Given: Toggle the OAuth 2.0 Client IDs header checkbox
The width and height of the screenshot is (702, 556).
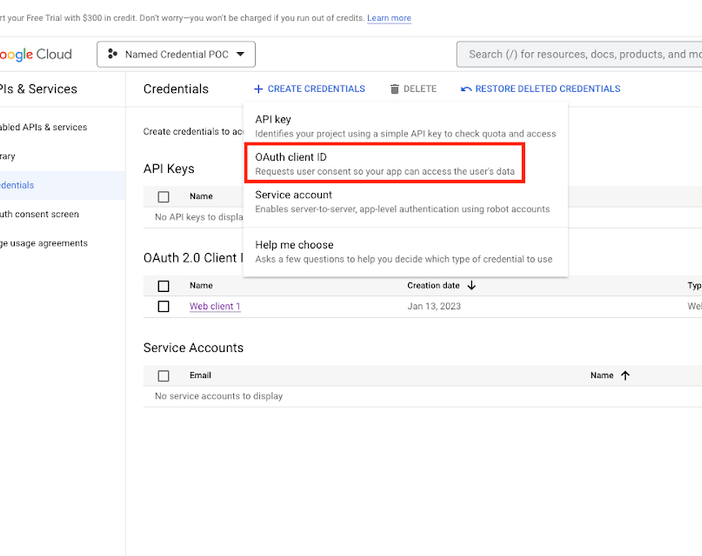Looking at the screenshot, I should [163, 286].
